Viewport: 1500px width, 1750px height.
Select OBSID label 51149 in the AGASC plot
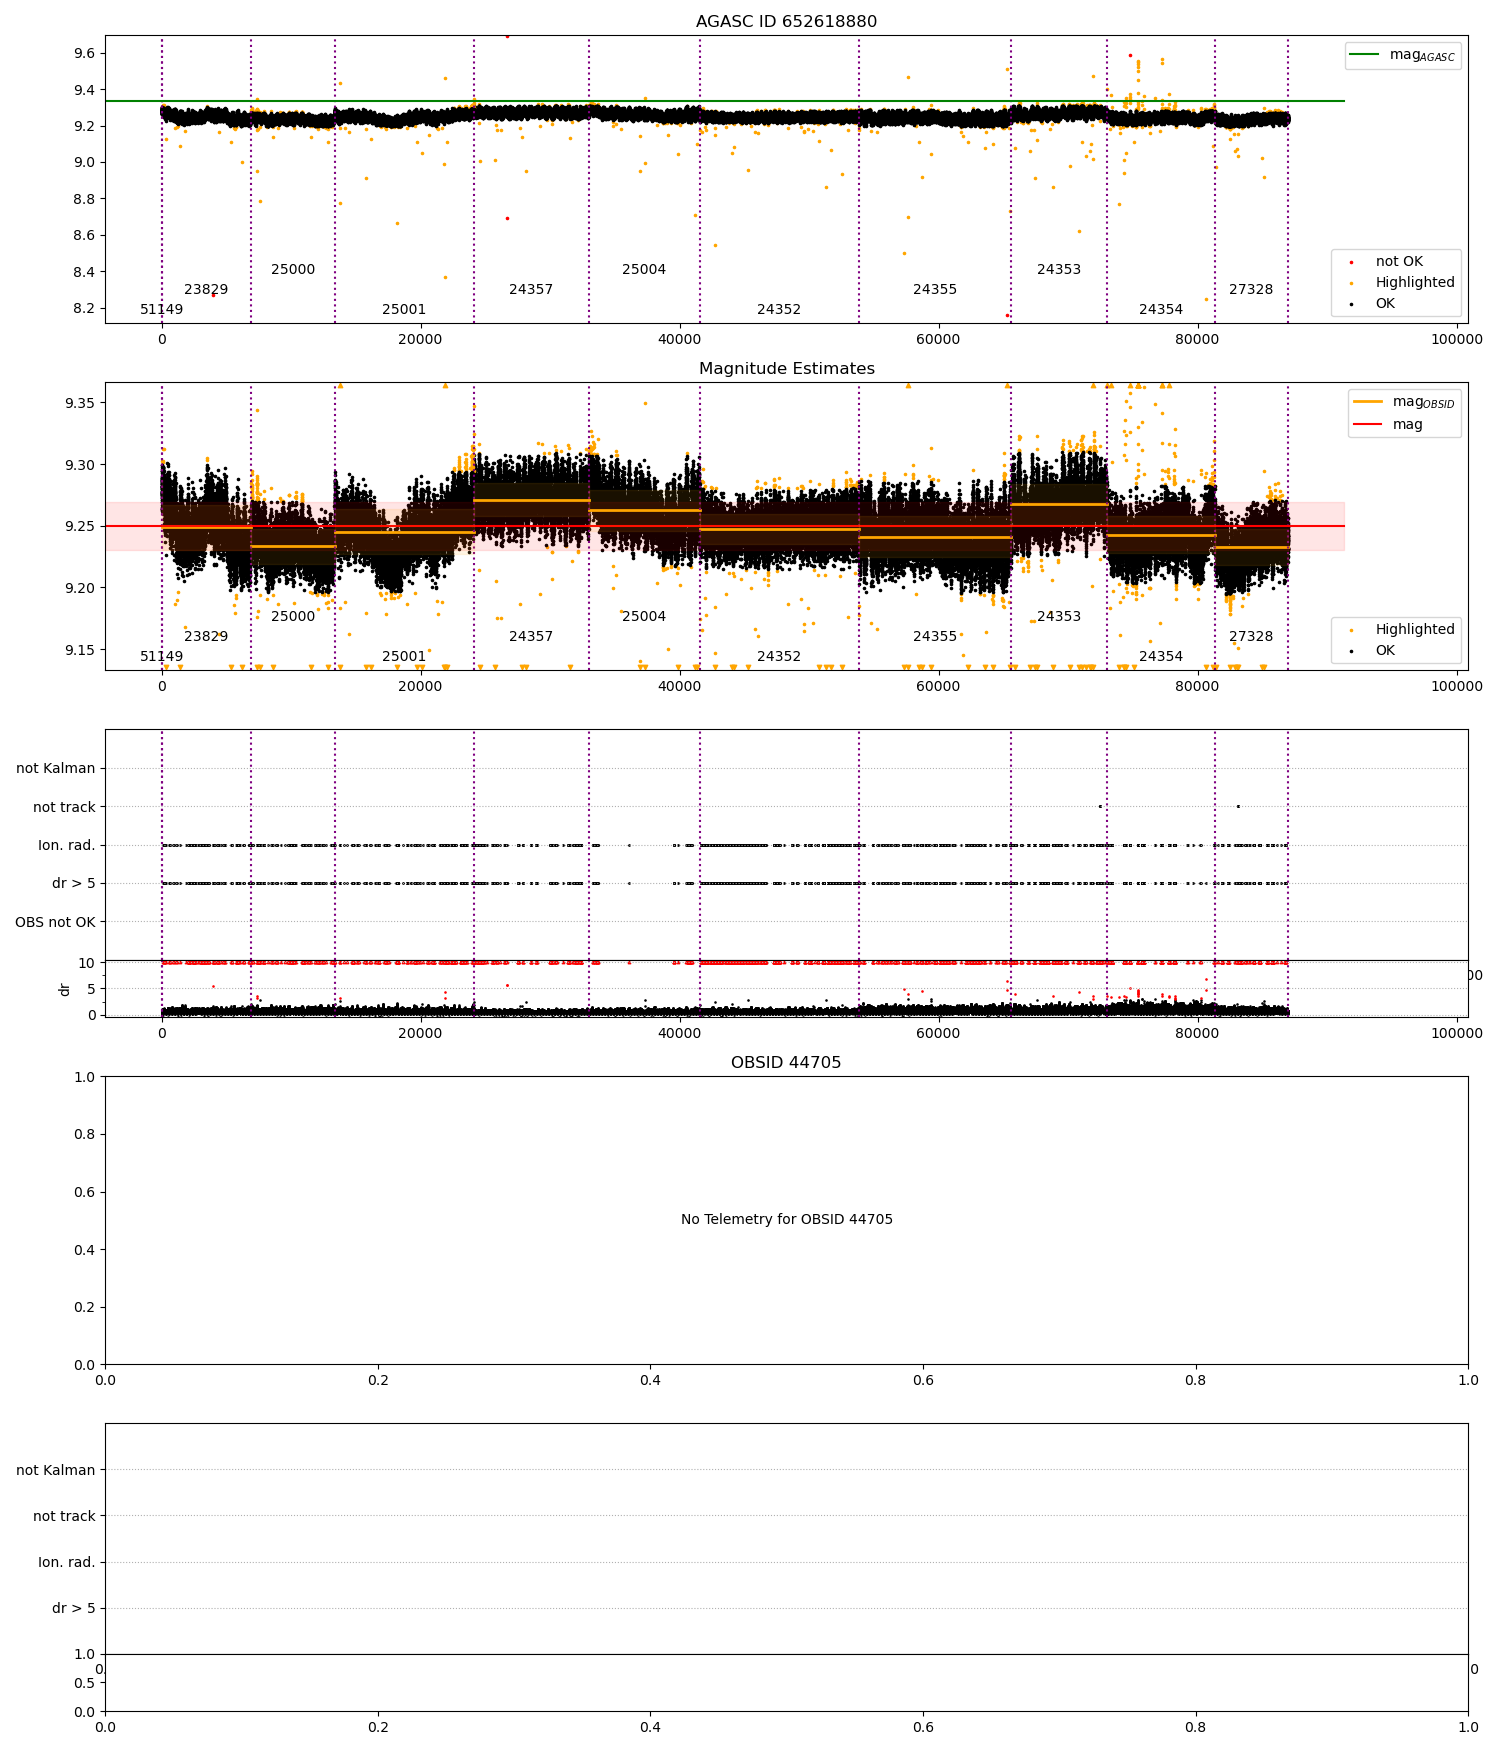(x=162, y=310)
